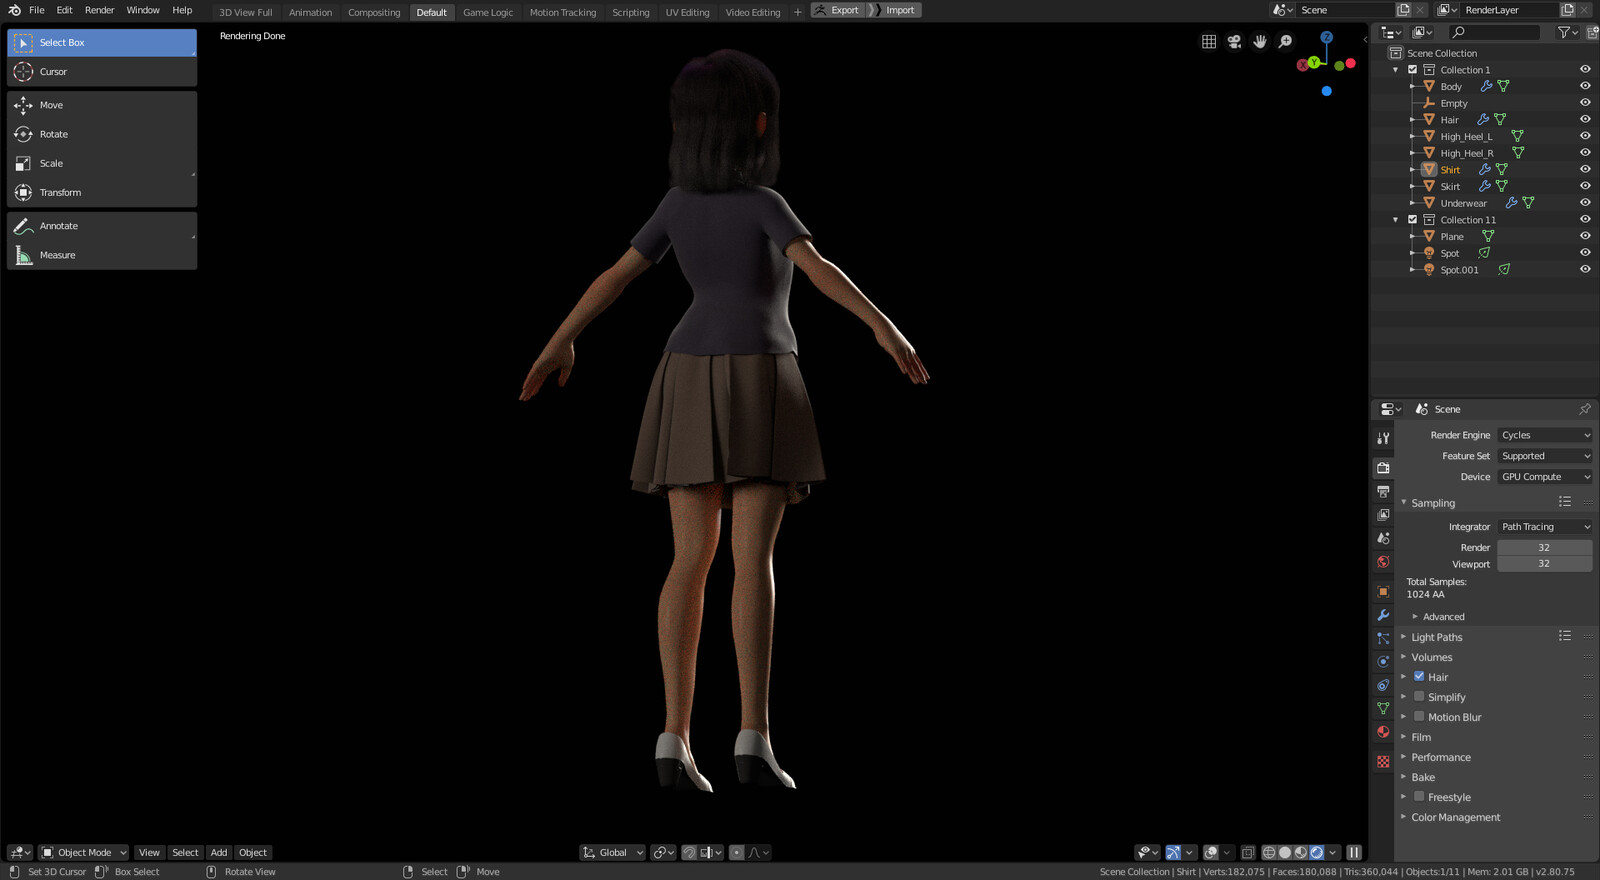
Task: Hide the Skirt object in outliner
Action: coord(1585,186)
